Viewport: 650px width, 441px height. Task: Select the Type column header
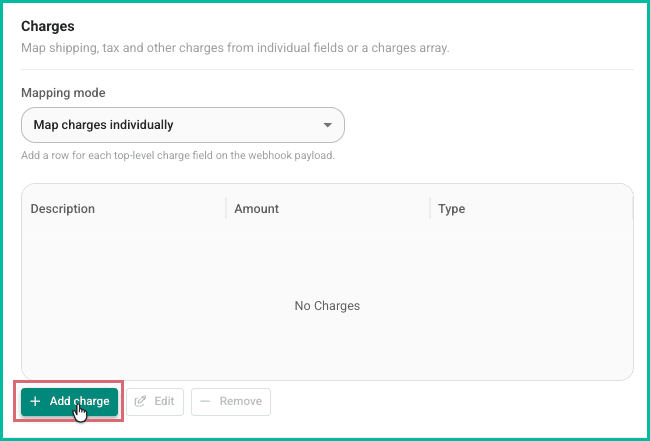pyautogui.click(x=451, y=209)
